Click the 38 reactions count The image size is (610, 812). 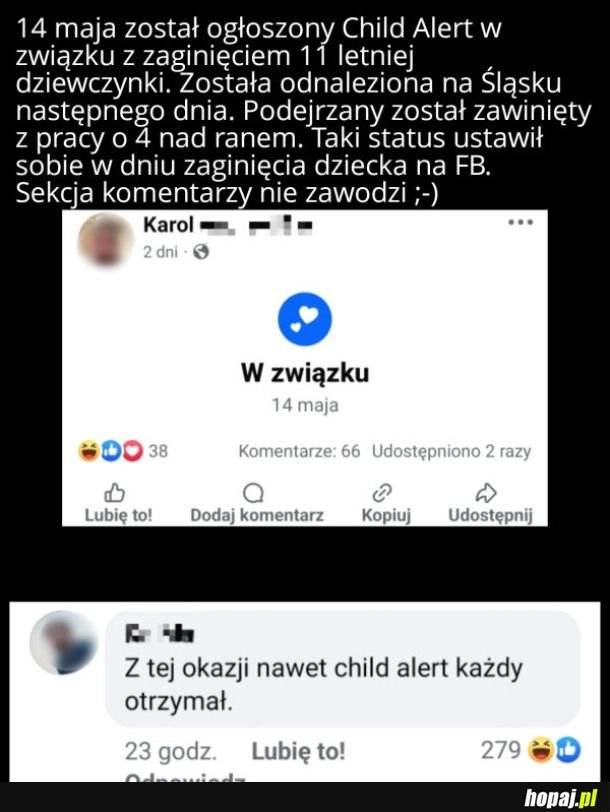tap(158, 451)
